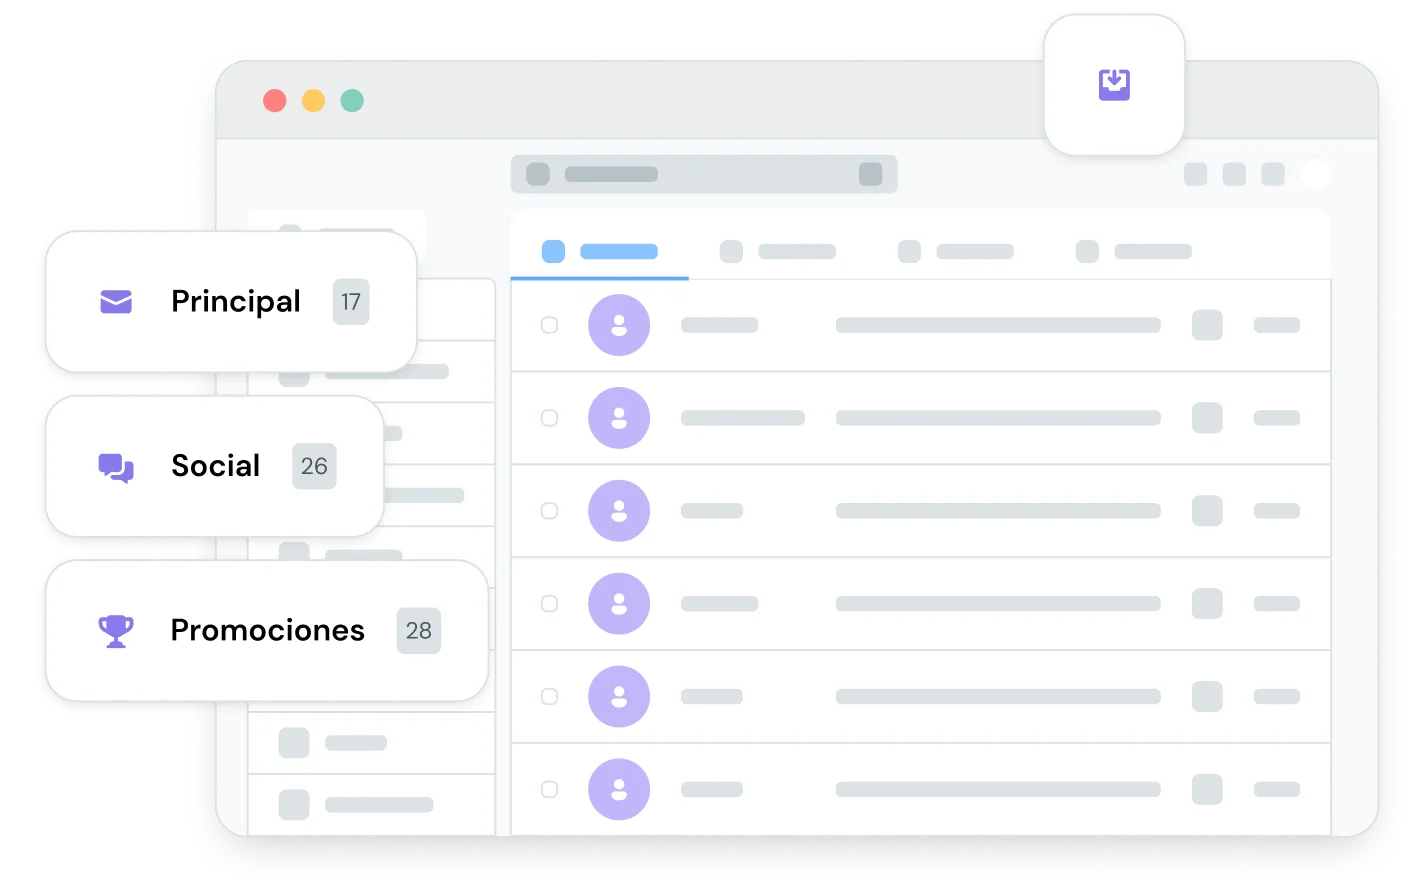Click the last email's sender avatar

point(618,789)
